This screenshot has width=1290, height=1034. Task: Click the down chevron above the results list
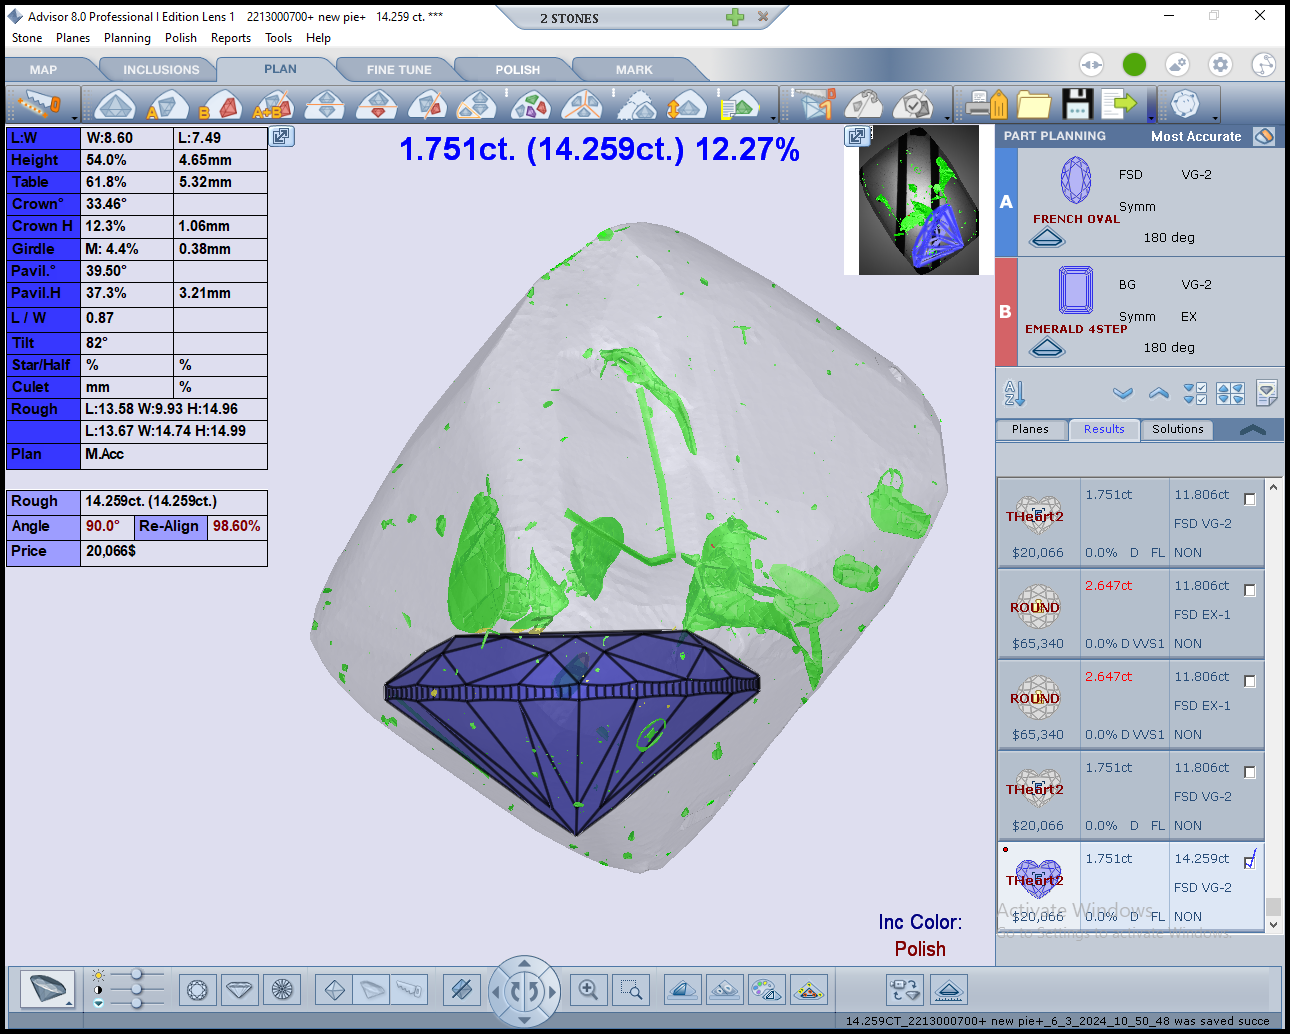pos(1122,393)
